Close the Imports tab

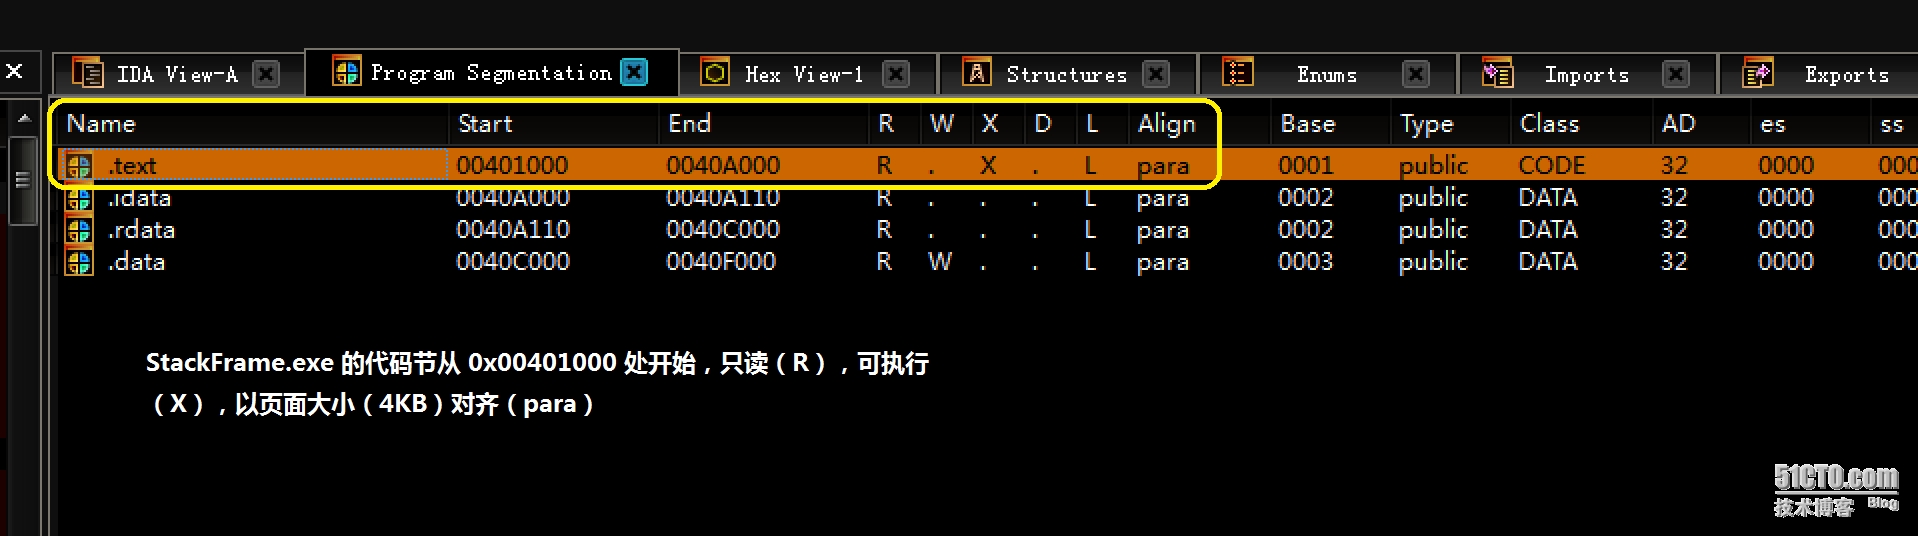pos(1676,74)
